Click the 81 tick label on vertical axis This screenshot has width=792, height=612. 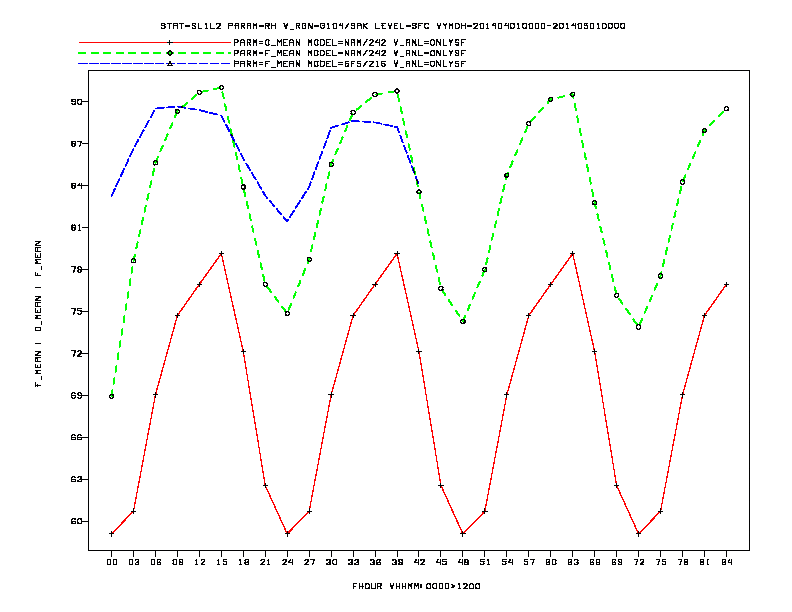point(76,227)
